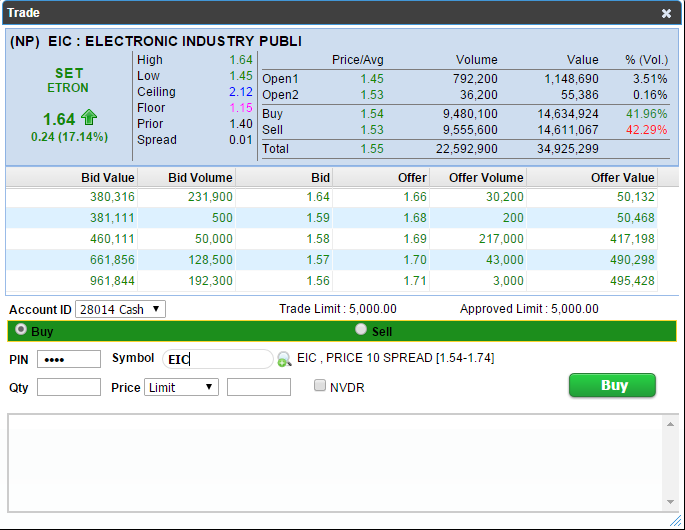The image size is (685, 530).
Task: Close the Trade window
Action: (x=666, y=13)
